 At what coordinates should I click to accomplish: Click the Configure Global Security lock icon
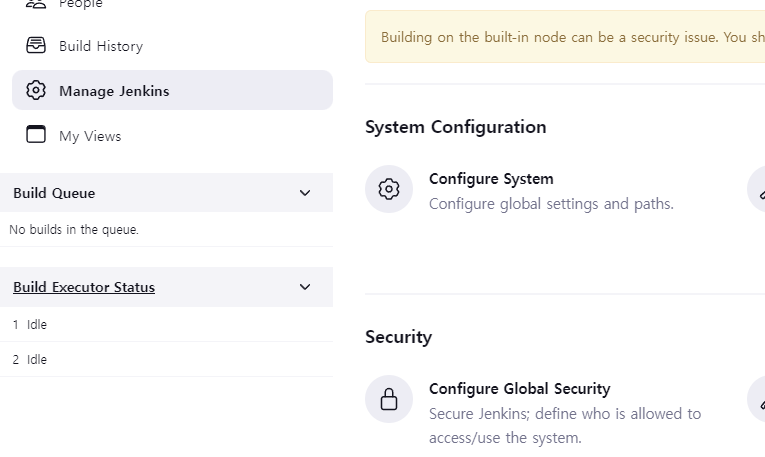click(389, 399)
